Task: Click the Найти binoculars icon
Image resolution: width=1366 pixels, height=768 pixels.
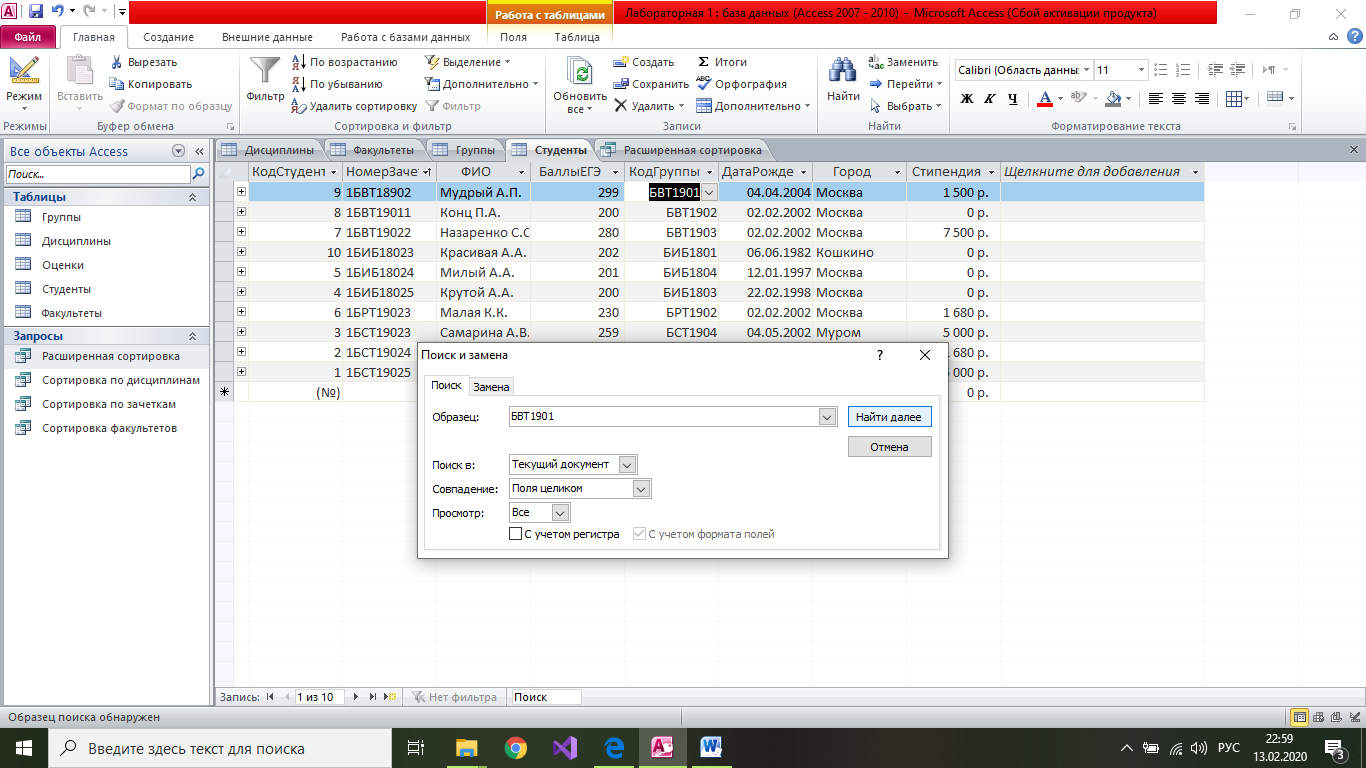Action: pyautogui.click(x=843, y=70)
